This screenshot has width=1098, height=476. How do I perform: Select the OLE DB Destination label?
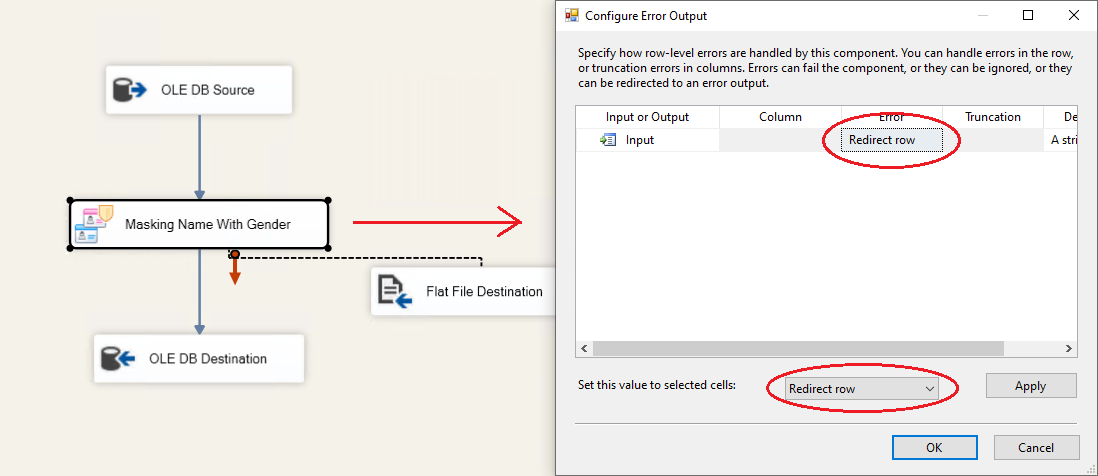click(208, 359)
